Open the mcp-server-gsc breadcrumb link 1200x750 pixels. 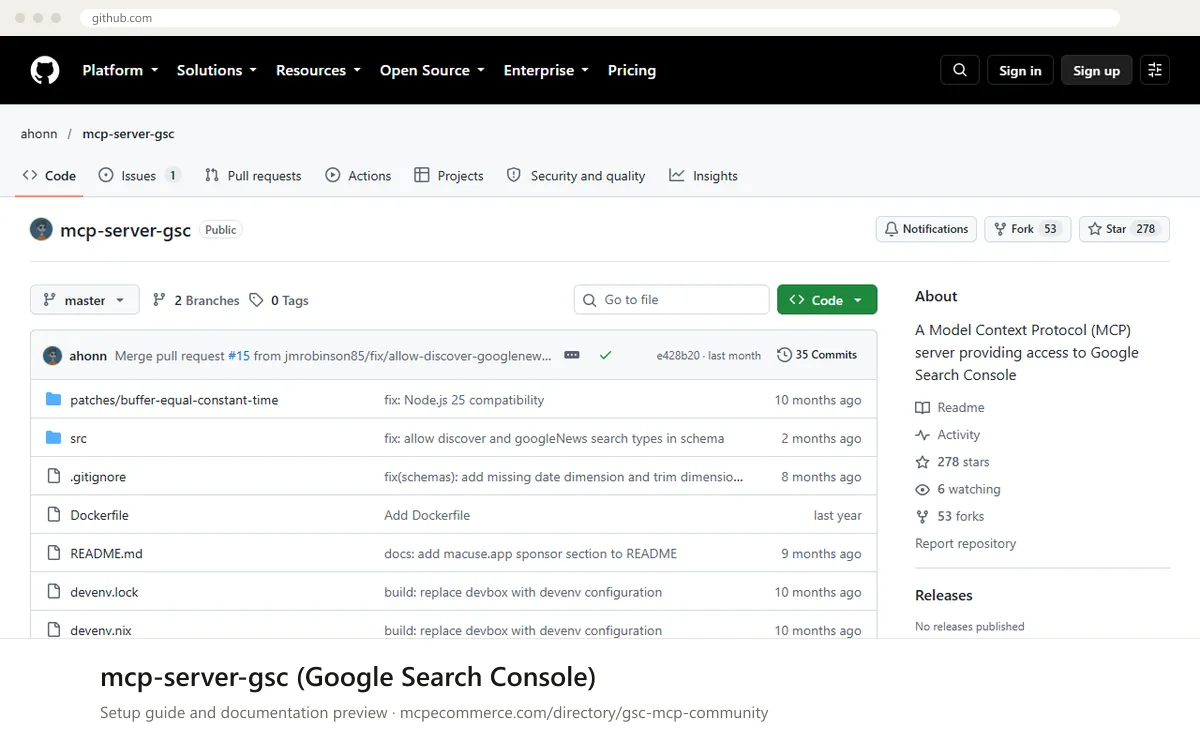[129, 134]
